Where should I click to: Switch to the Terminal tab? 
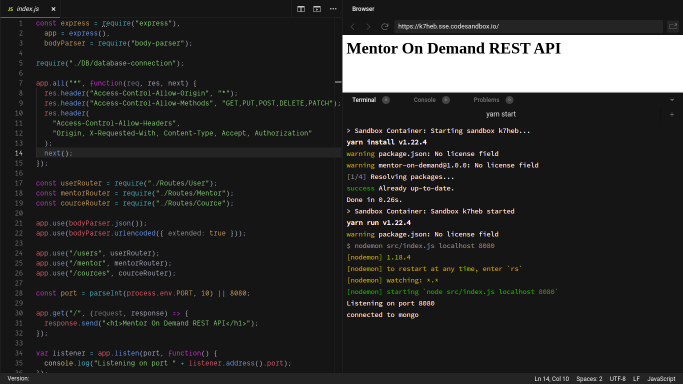(364, 100)
